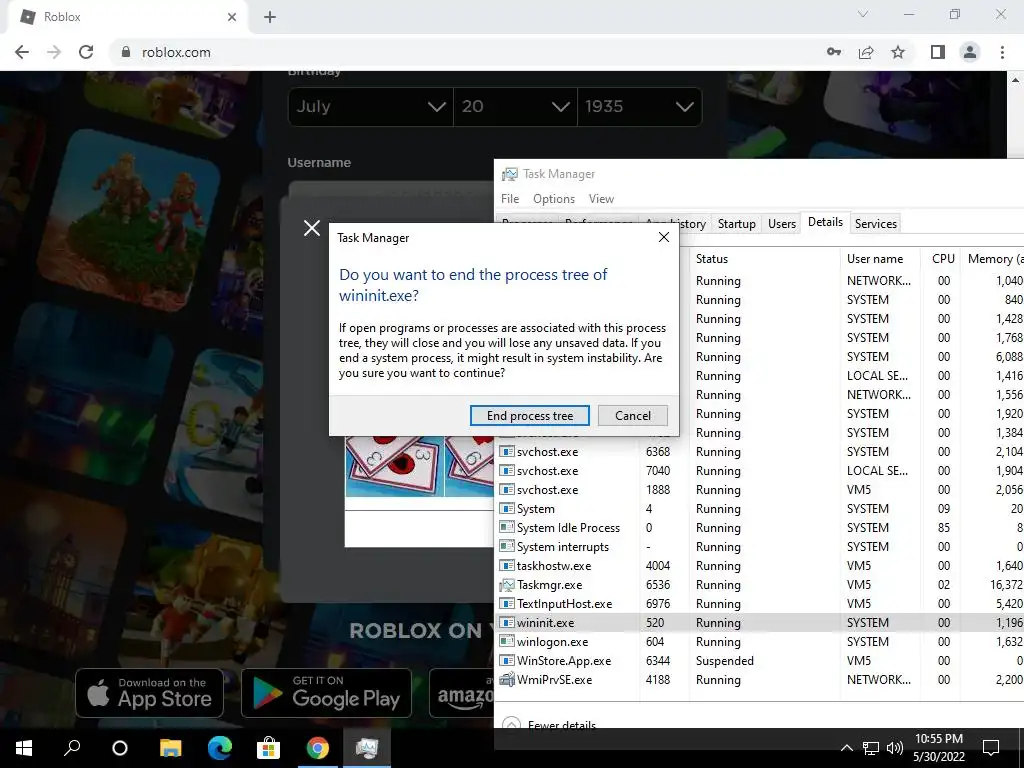Select the wininit.exe process row
The image size is (1024, 768).
761,622
